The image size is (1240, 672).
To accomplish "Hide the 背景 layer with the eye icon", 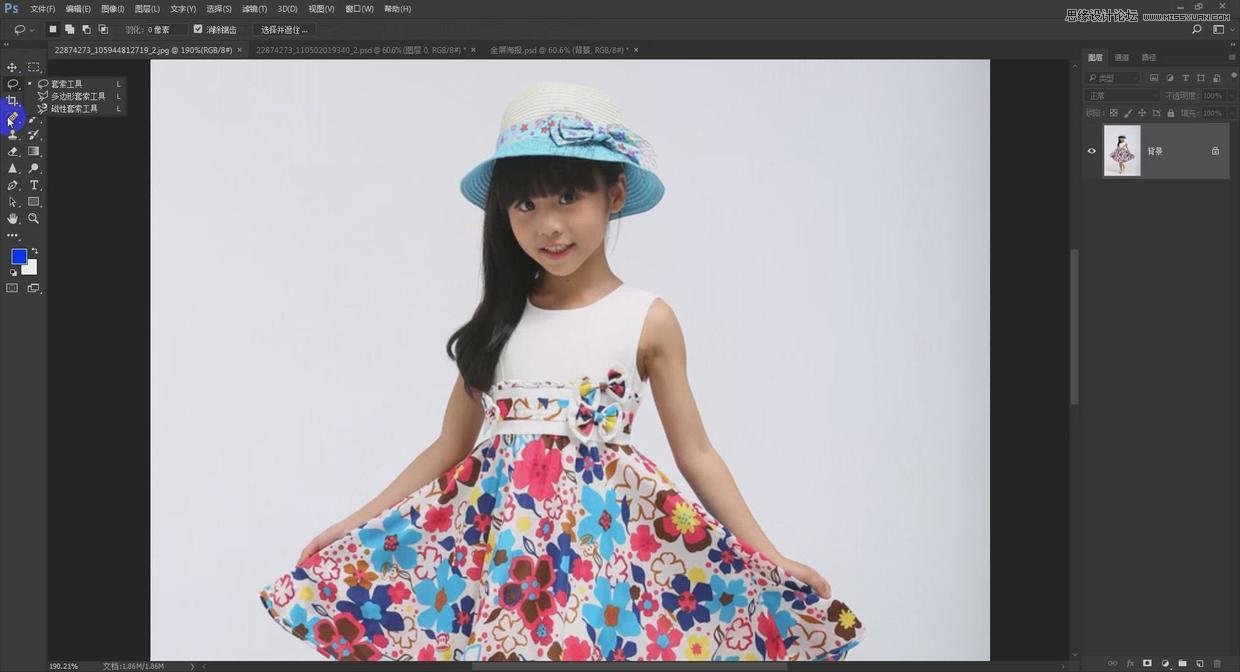I will 1091,151.
